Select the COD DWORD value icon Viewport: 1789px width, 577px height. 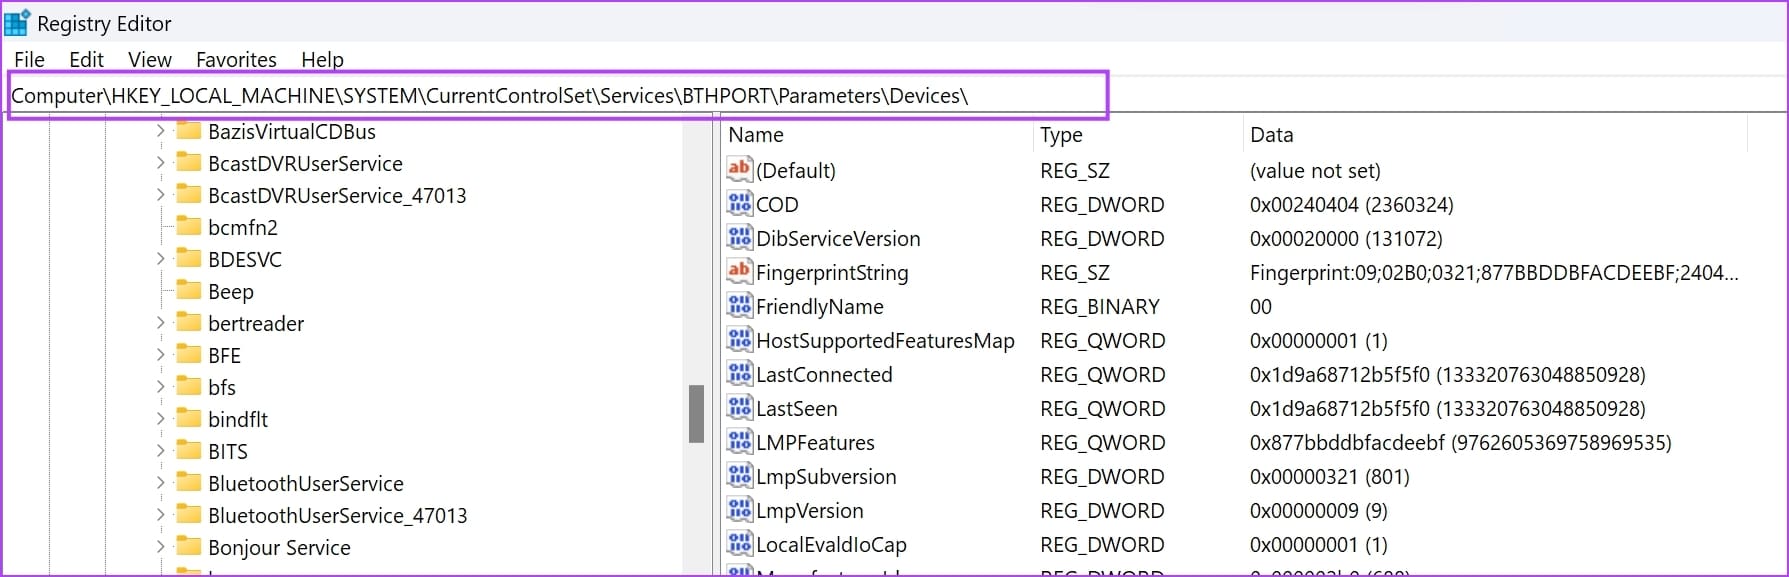(739, 204)
